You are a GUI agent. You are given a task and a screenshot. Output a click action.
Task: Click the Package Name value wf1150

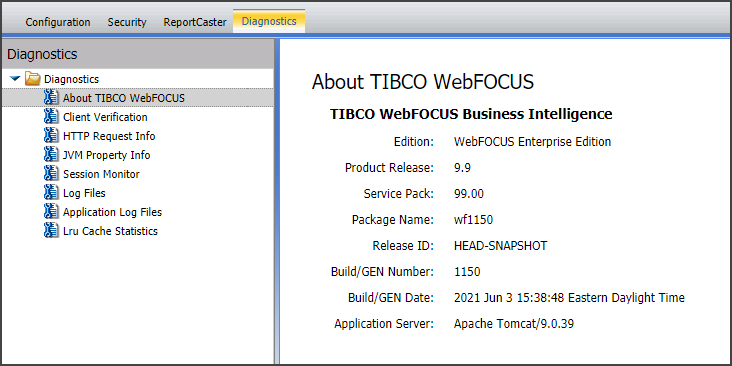click(473, 219)
